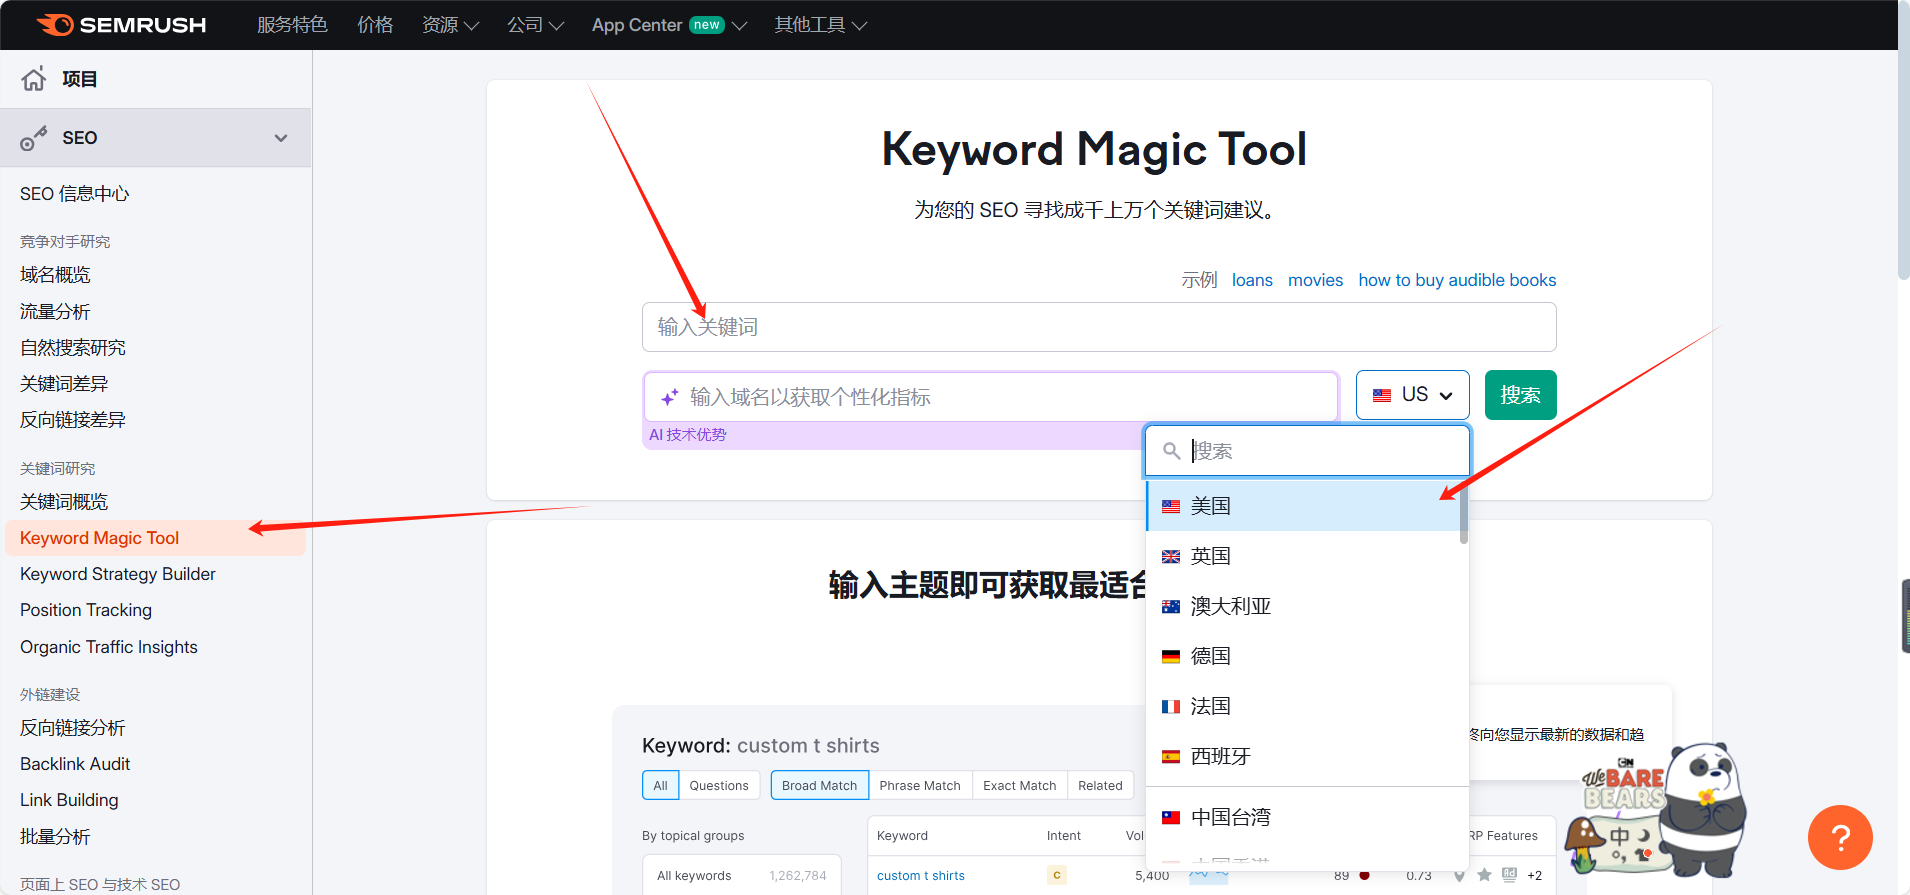Open 反向链接差异 in sidebar

click(73, 420)
